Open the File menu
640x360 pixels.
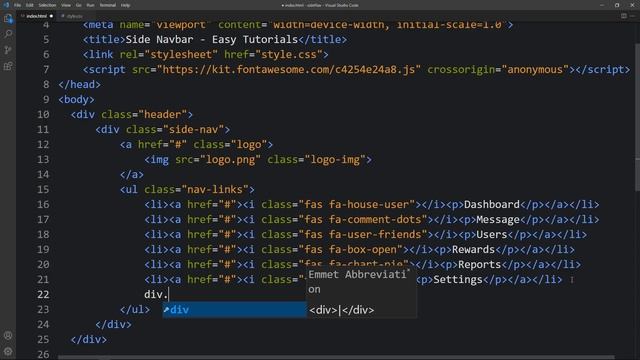click(x=18, y=5)
